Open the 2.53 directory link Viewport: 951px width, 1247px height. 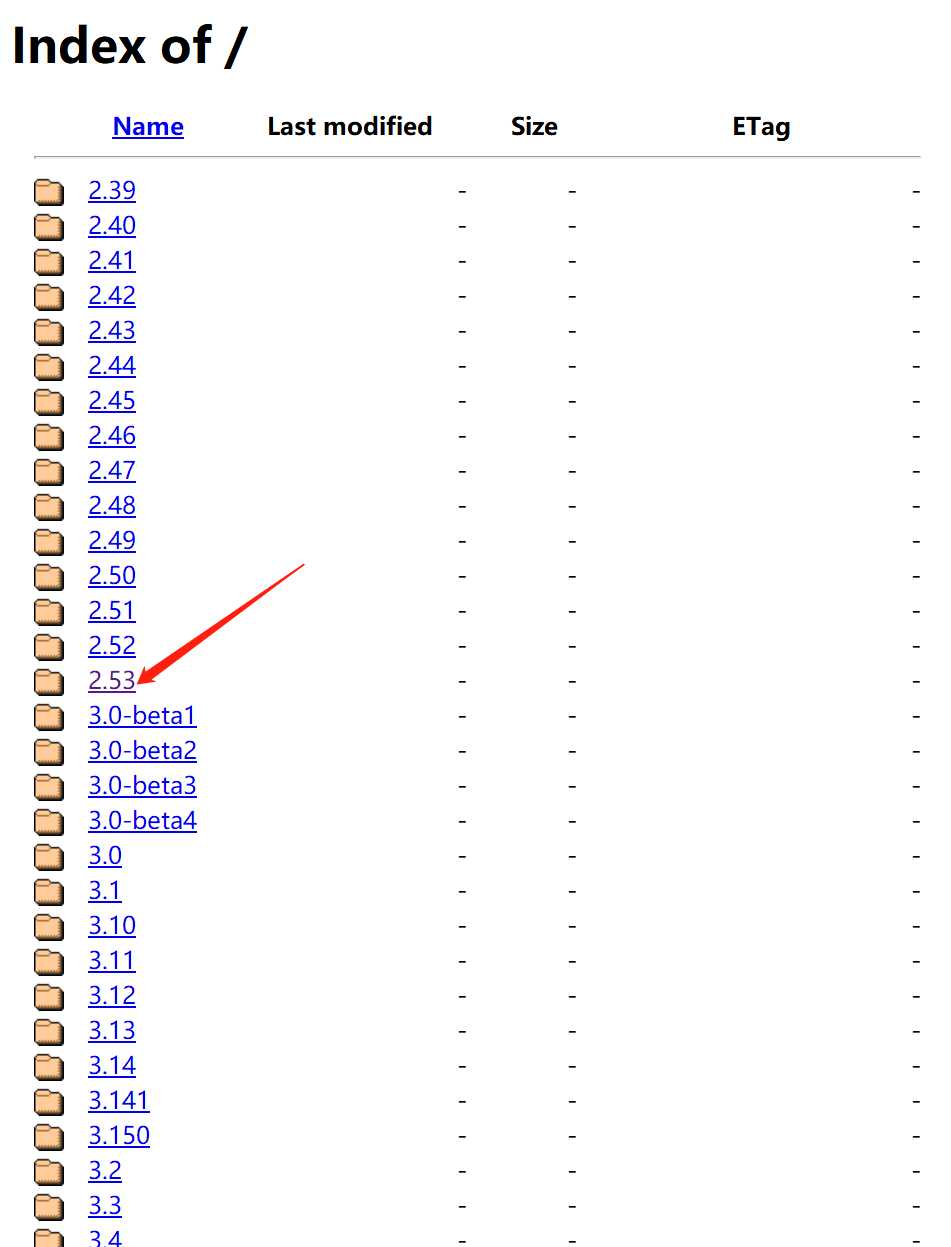click(x=112, y=680)
